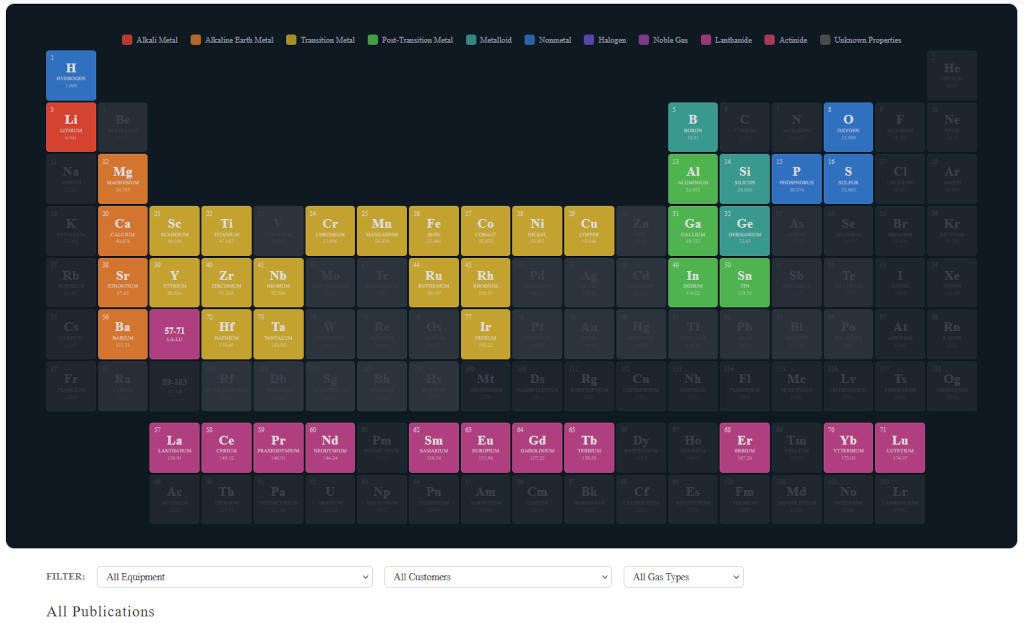The height and width of the screenshot is (623, 1024).
Task: Open the Iron (Fe) element tile
Action: 433,231
